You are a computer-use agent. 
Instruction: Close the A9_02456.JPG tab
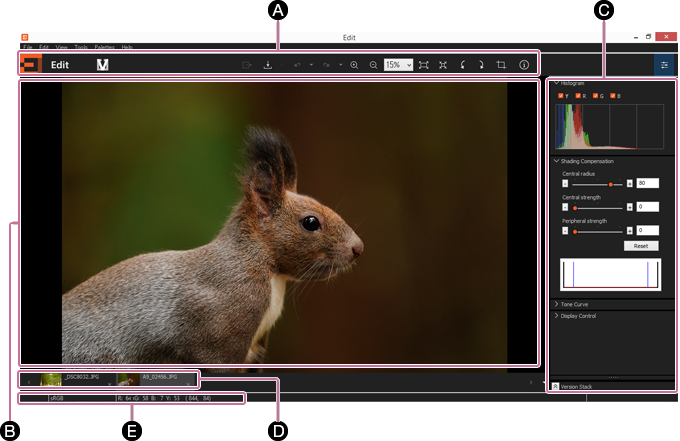click(x=188, y=384)
